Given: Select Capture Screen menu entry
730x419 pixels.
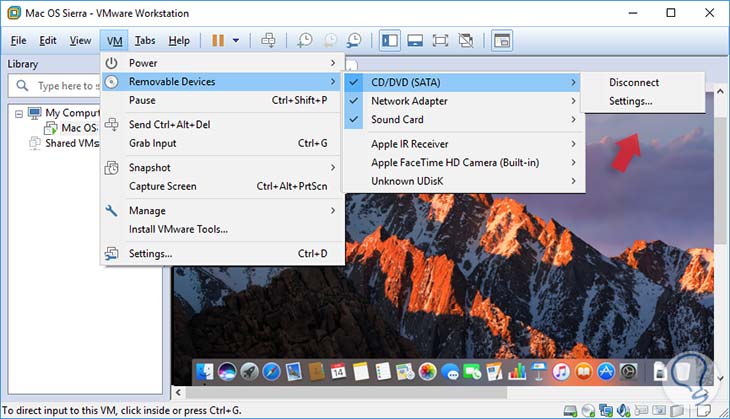Looking at the screenshot, I should [x=223, y=186].
